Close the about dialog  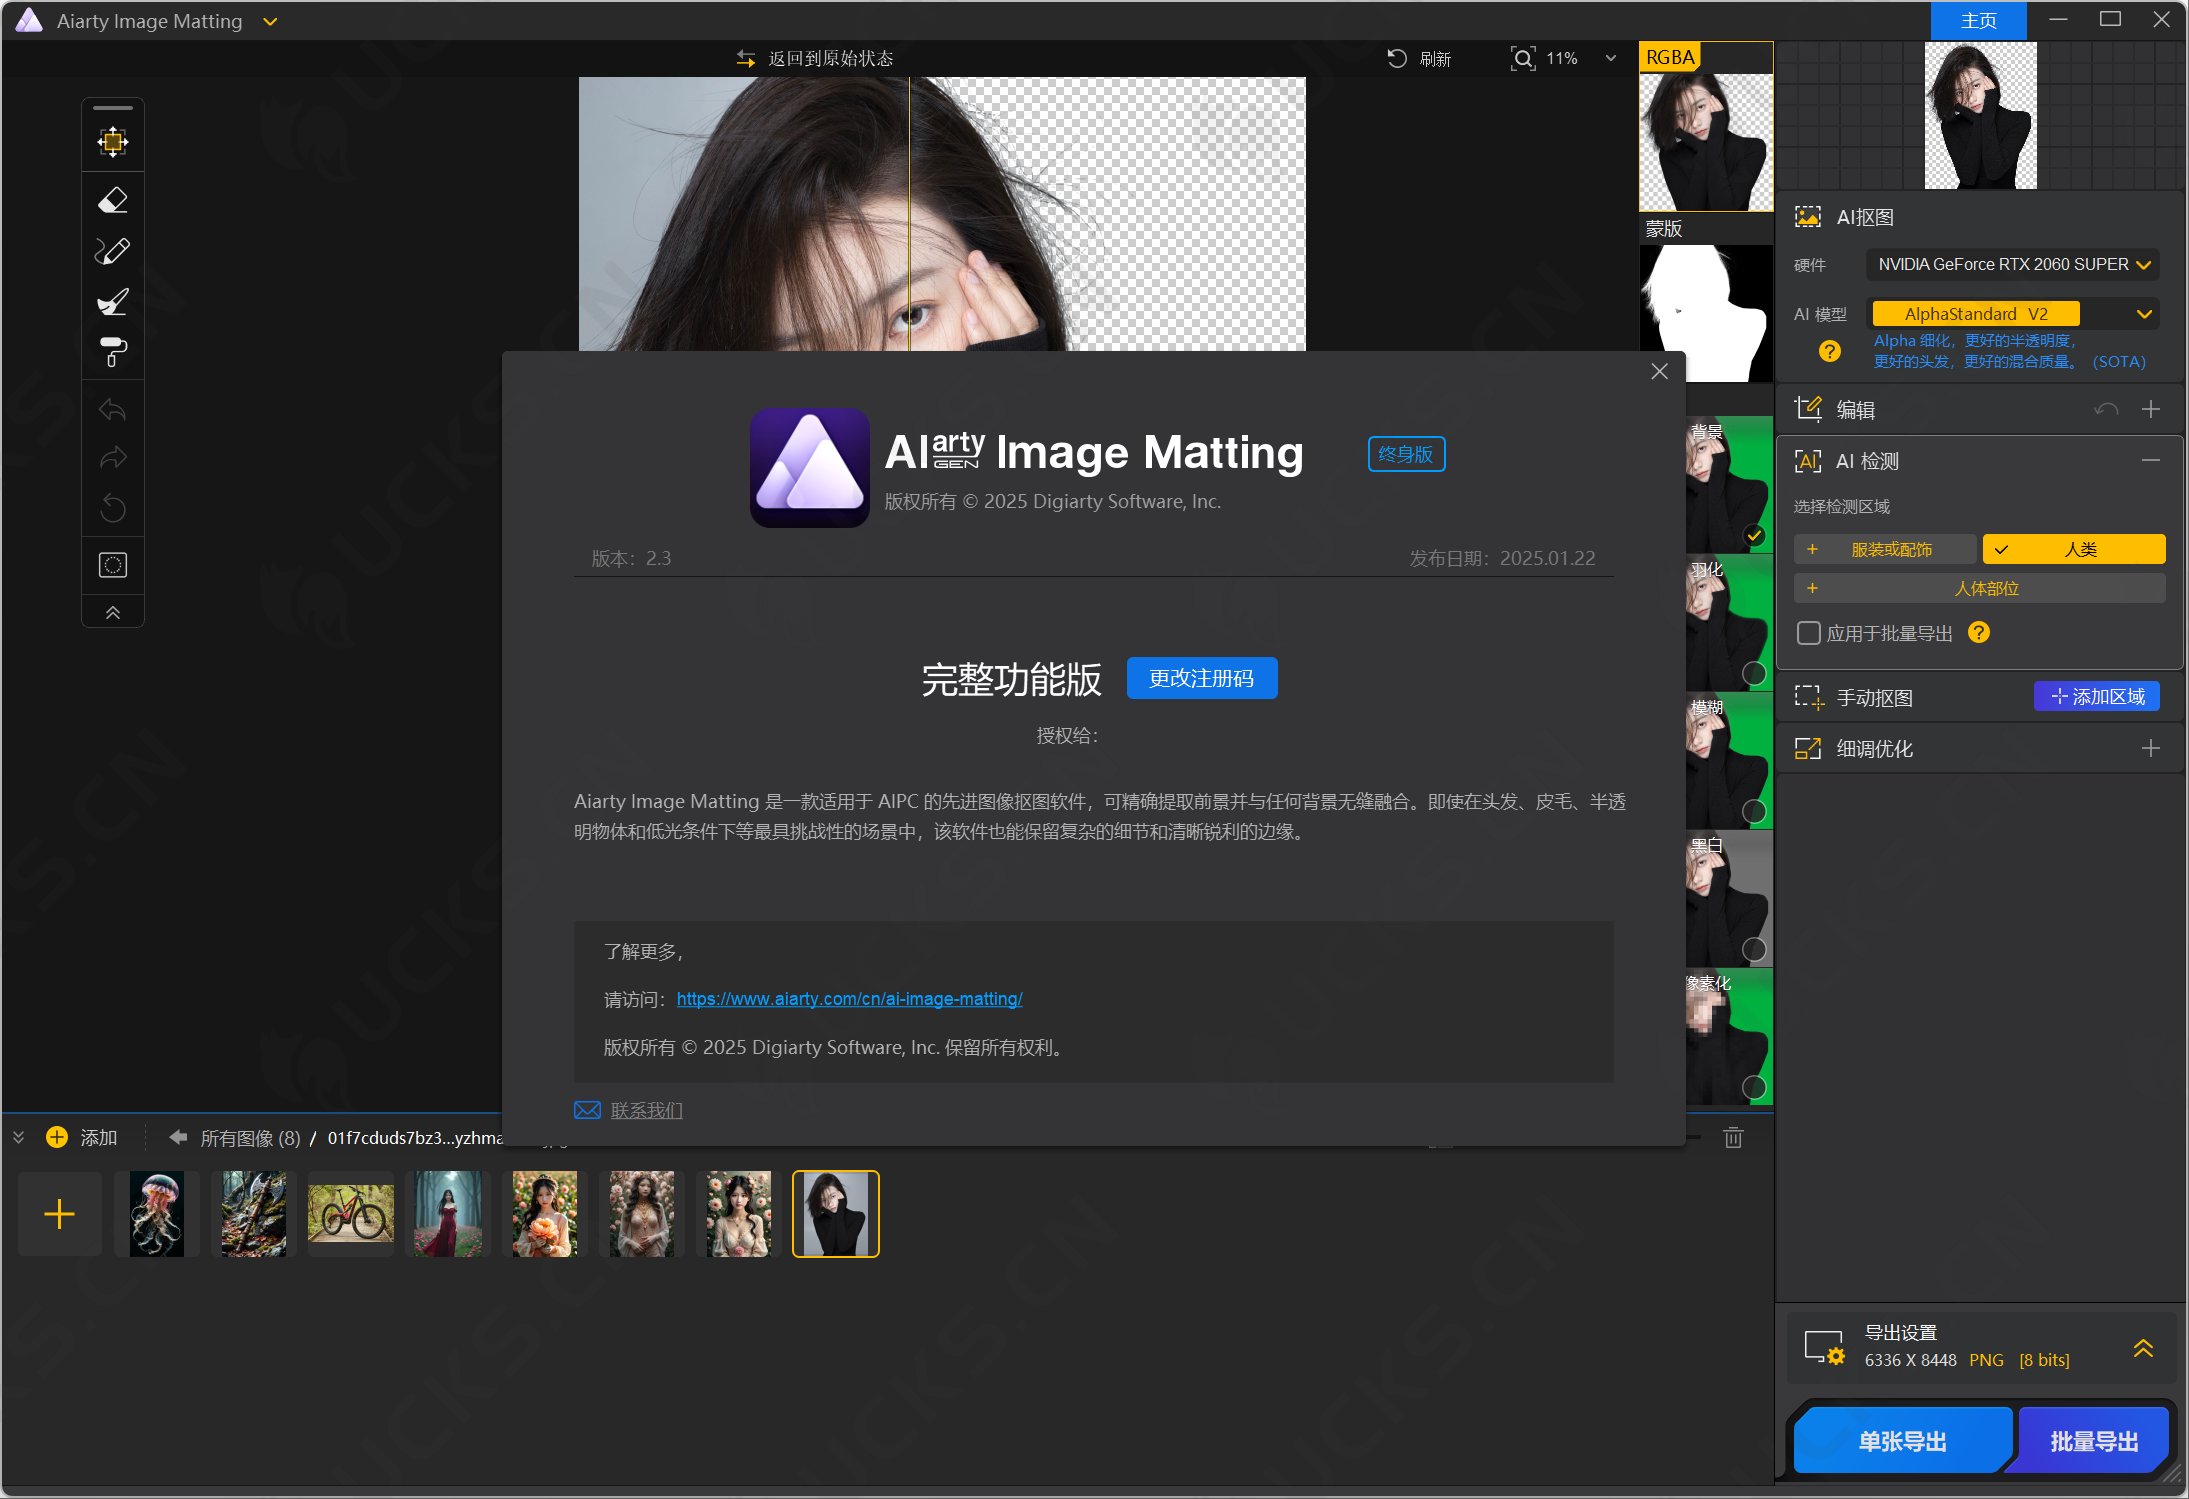click(x=1659, y=372)
